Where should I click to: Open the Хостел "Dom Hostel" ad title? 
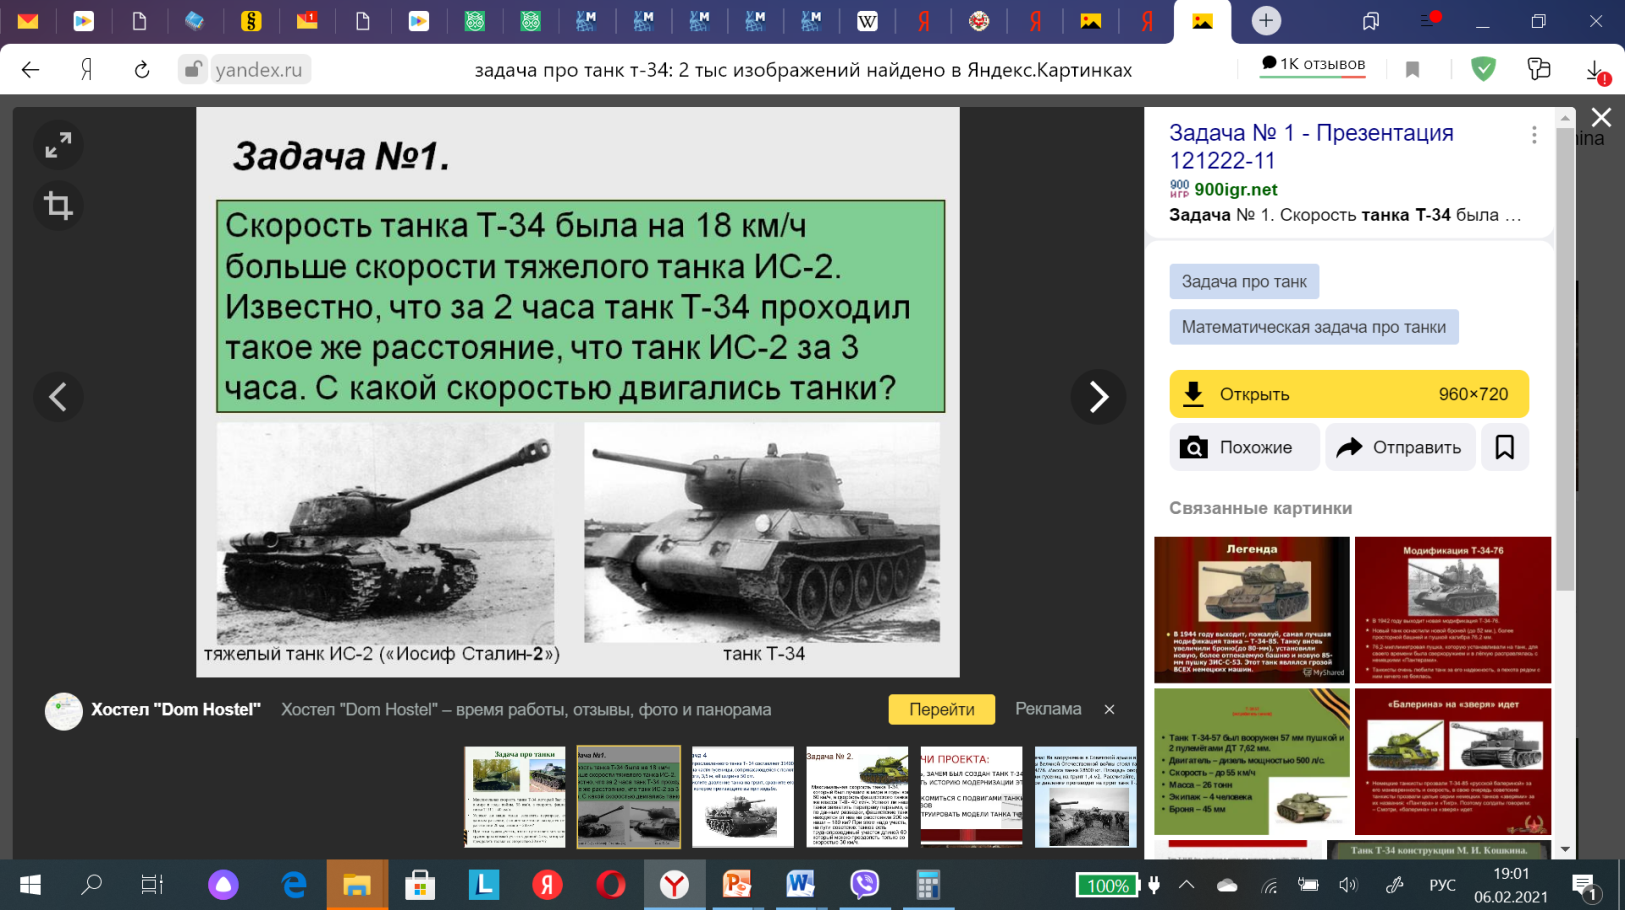(176, 710)
